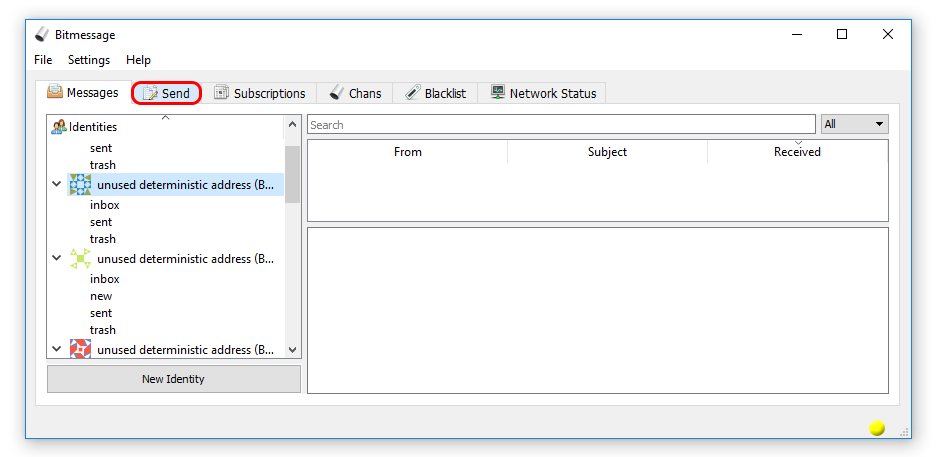
Task: Open the All filter dropdown
Action: [854, 124]
